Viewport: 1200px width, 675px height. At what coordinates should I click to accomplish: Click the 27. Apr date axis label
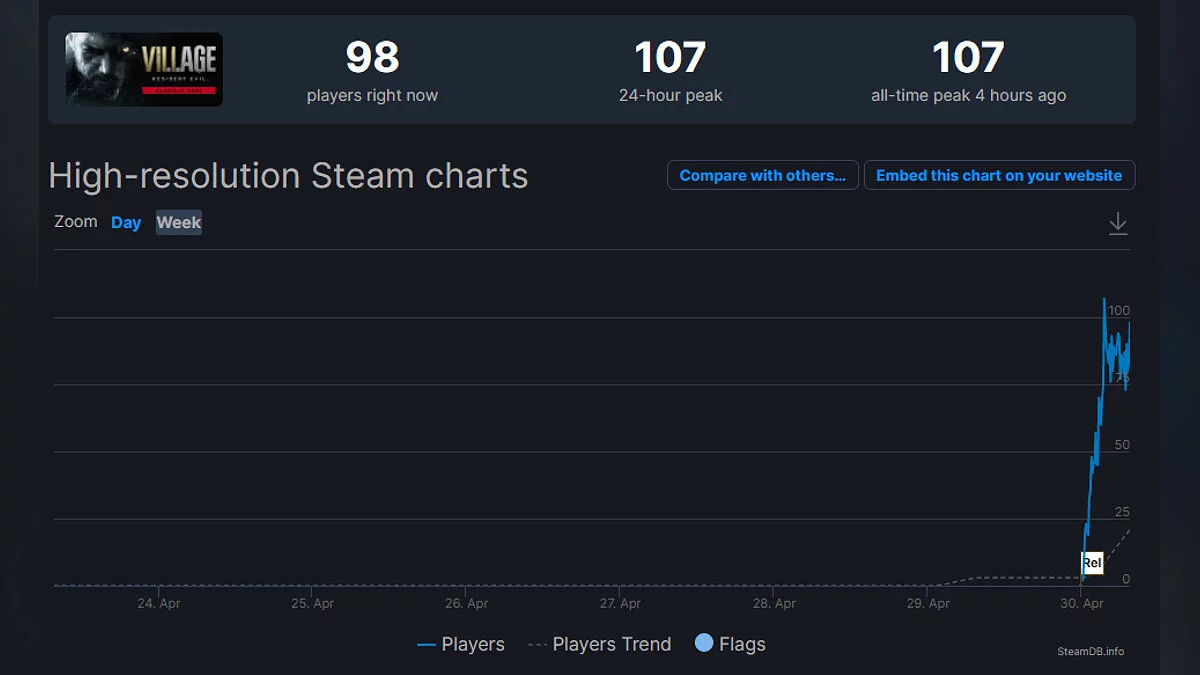coord(620,603)
